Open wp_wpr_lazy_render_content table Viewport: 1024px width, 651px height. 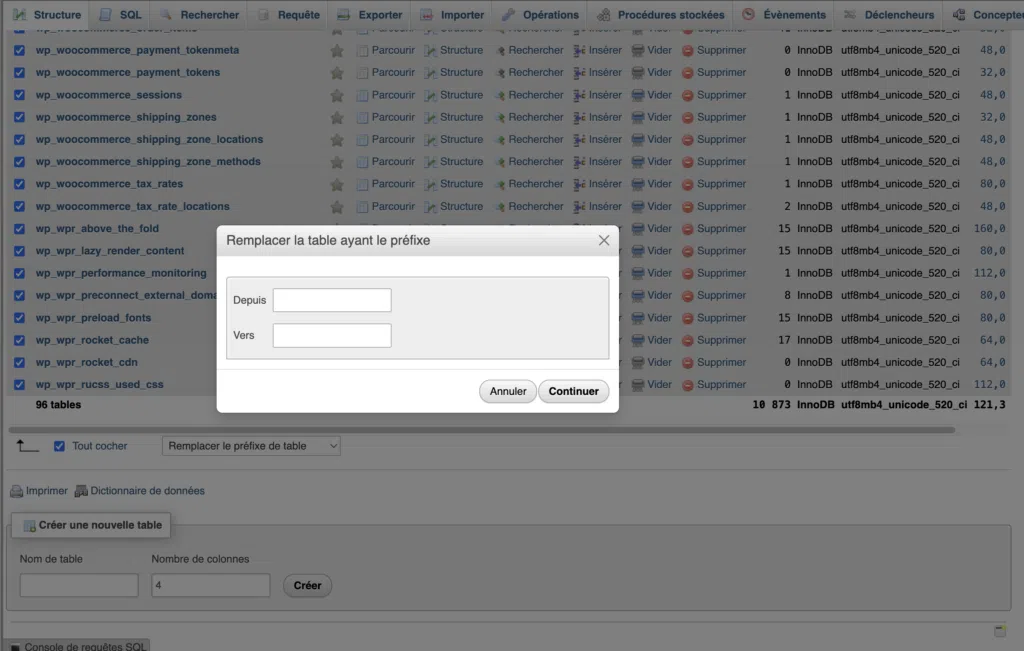110,251
